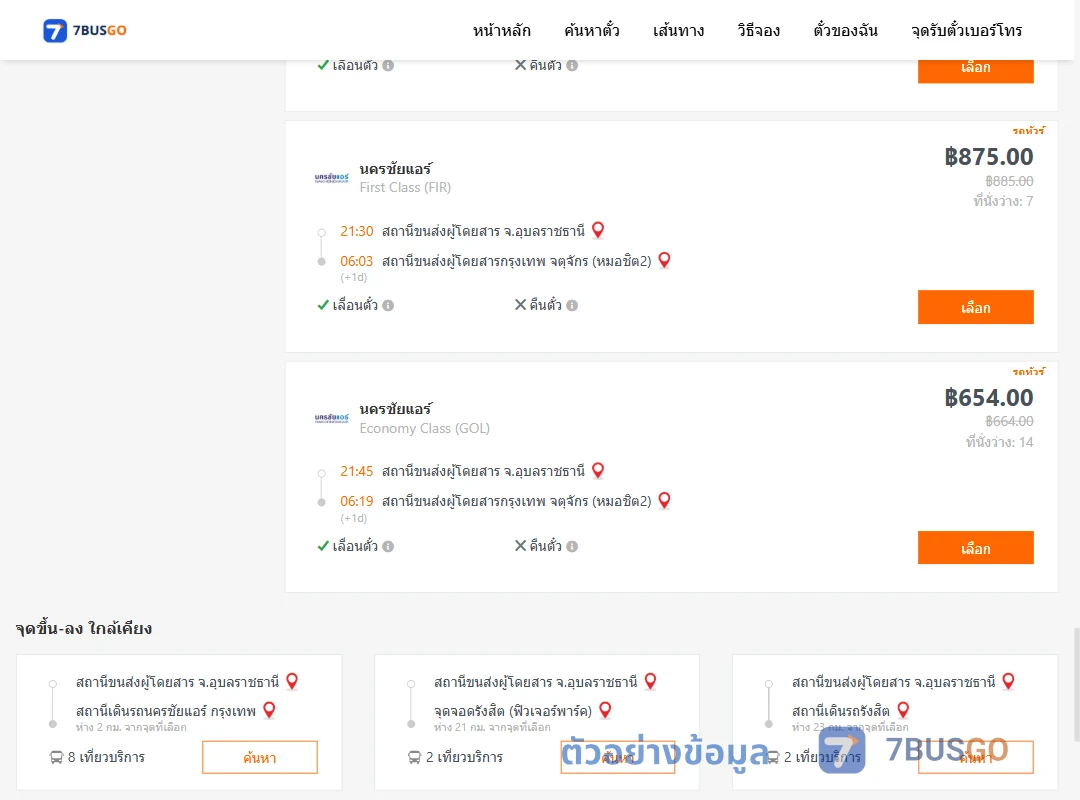This screenshot has height=800, width=1080.
Task: Open คืนตั๋ว info icon in topmost card
Action: click(x=572, y=65)
